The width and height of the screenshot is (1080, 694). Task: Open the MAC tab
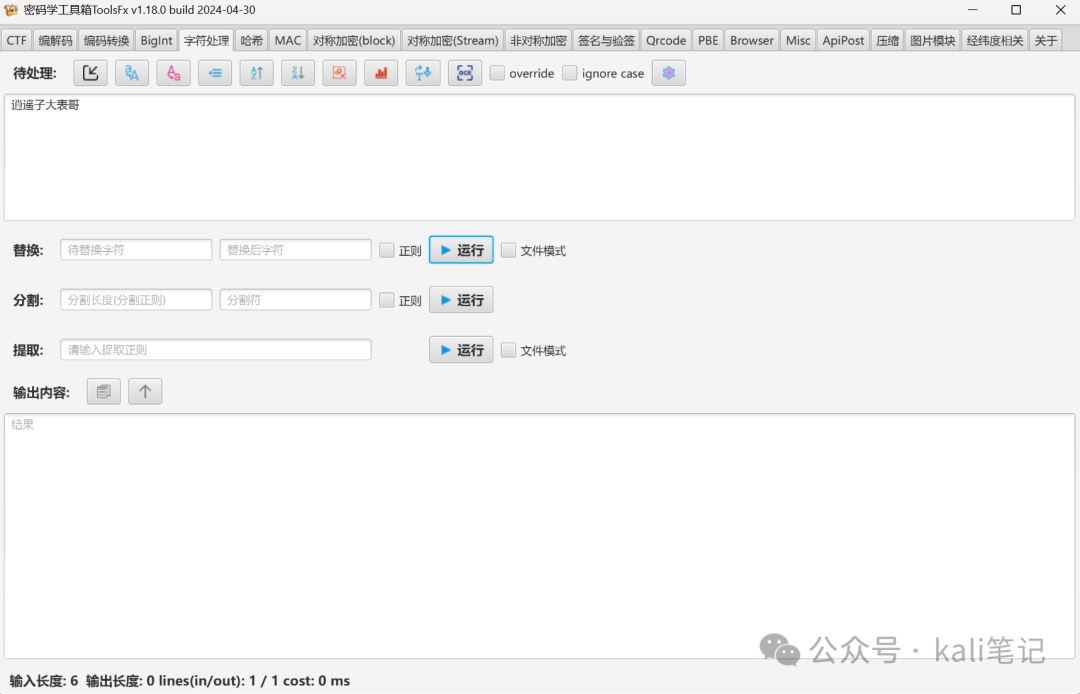coord(288,41)
